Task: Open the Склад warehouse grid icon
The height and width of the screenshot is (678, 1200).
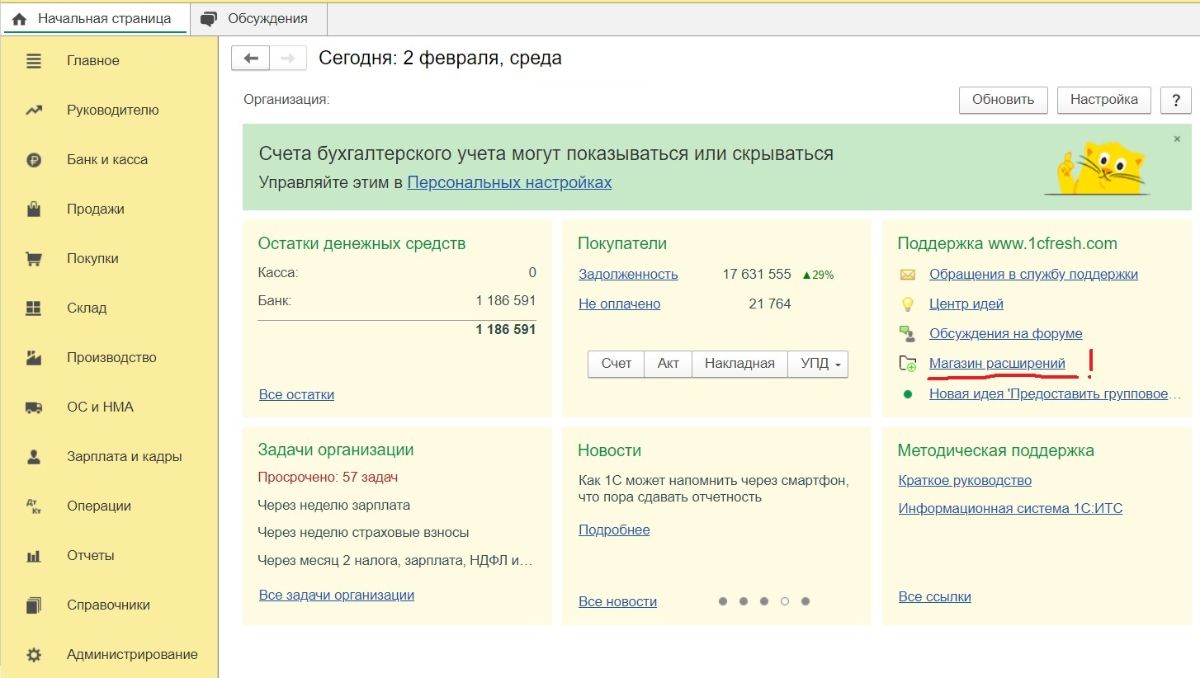Action: pyautogui.click(x=34, y=308)
